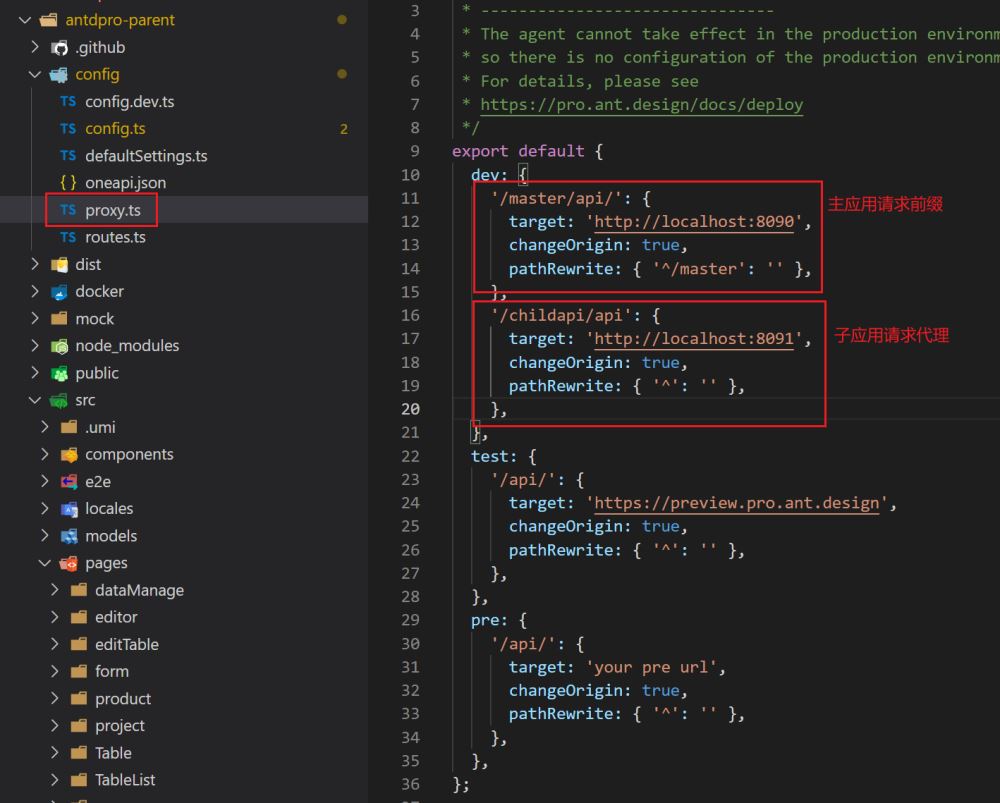The width and height of the screenshot is (1000, 803).
Task: Click the editor folder icon
Action: (79, 617)
